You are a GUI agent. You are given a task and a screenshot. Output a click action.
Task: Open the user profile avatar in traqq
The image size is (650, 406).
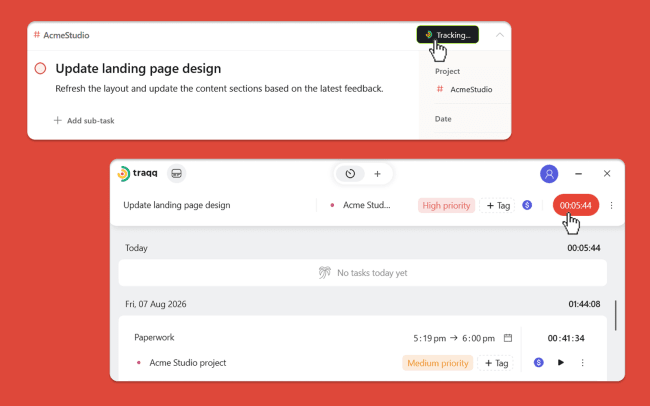(549, 174)
